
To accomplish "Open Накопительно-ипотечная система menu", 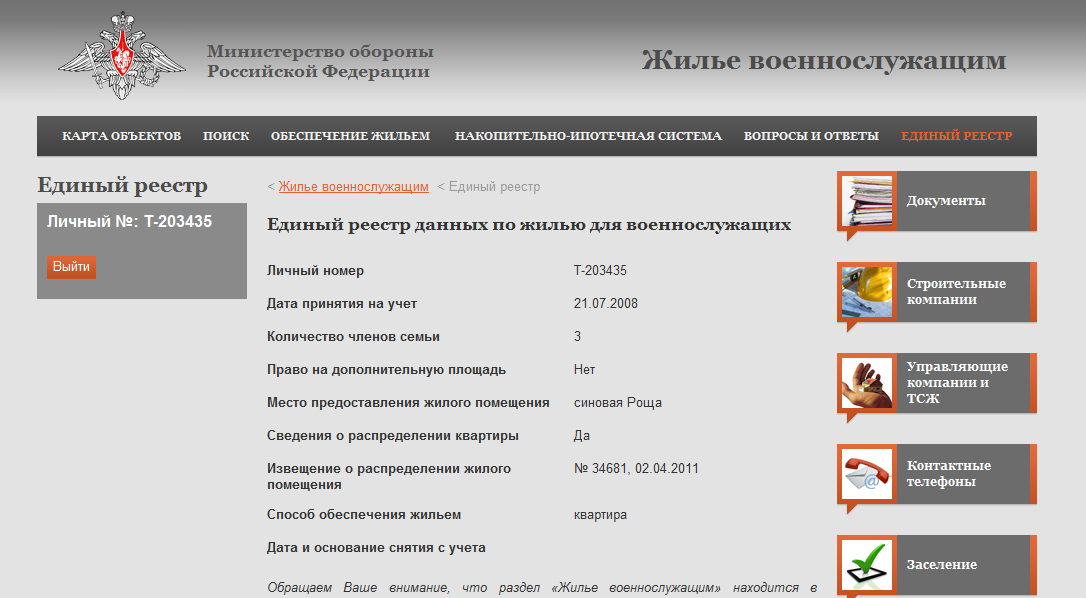I will [x=588, y=136].
